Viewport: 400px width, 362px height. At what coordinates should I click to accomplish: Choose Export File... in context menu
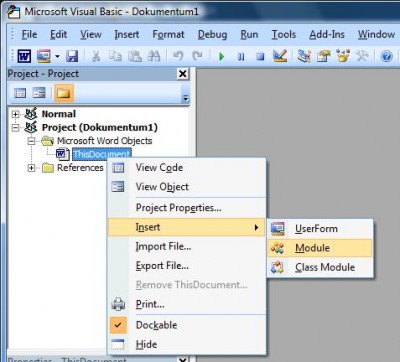187,266
